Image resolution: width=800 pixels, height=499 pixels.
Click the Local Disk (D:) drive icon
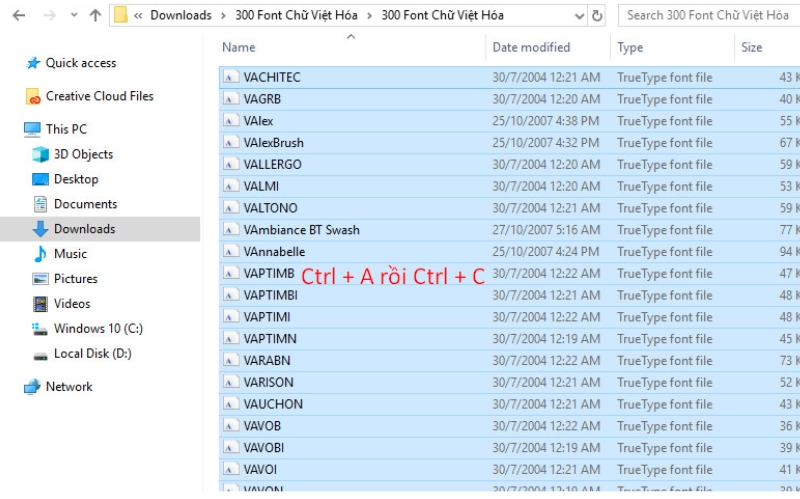[x=40, y=356]
